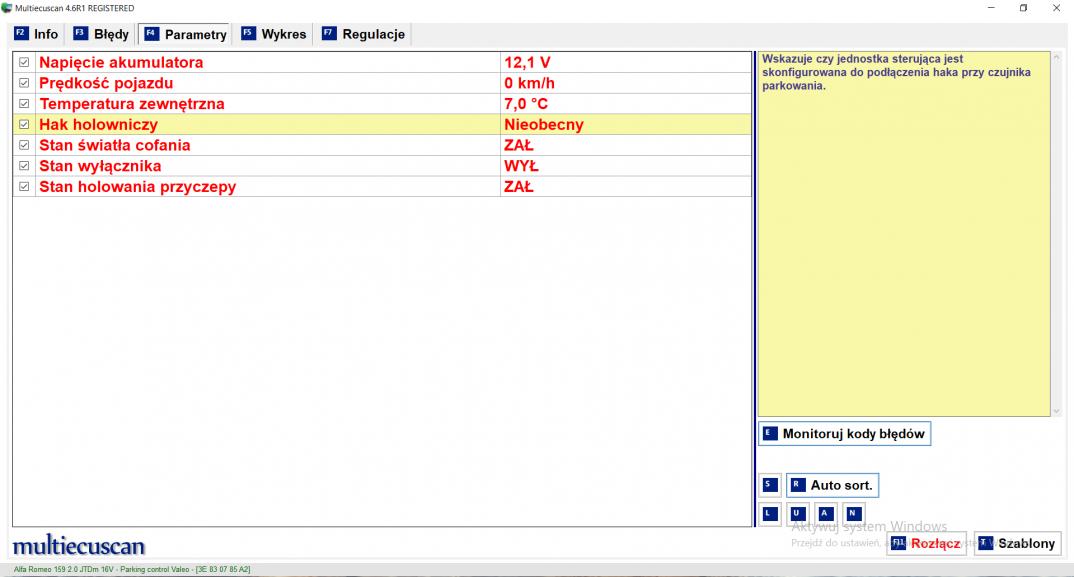Select the Napięcie akumulatora parameter row
Screen dimensions: 1074x577
point(382,62)
